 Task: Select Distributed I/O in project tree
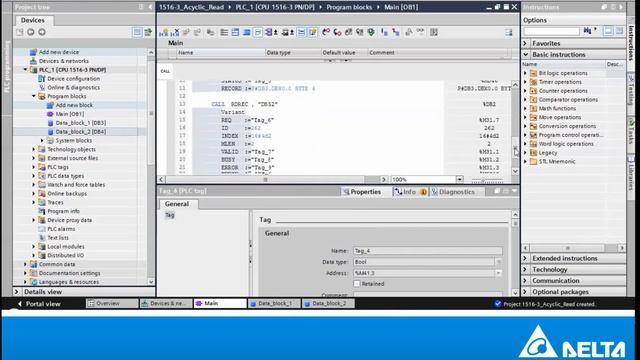pos(65,256)
